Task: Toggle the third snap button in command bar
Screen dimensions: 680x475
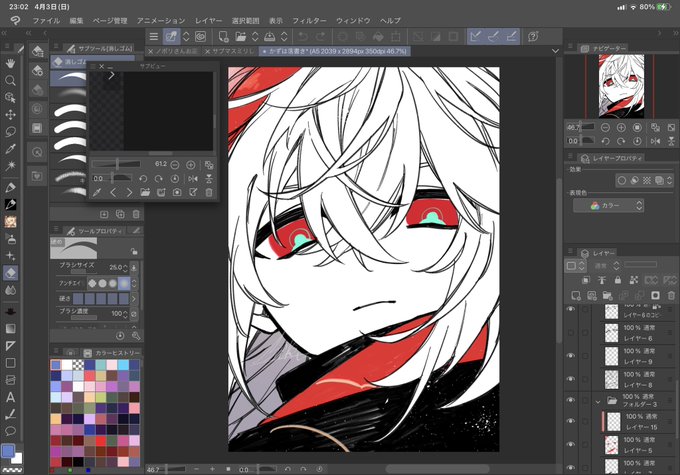Action: coord(511,37)
